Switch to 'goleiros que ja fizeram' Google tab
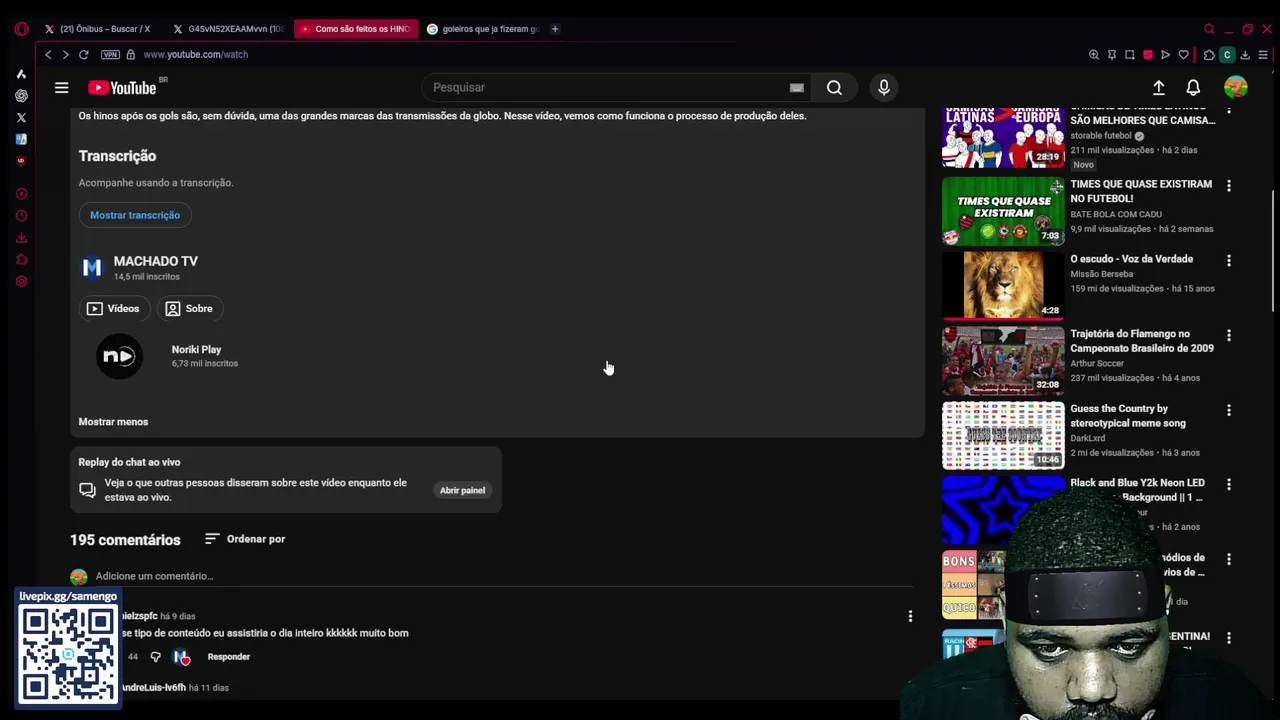The height and width of the screenshot is (720, 1280). point(483,29)
